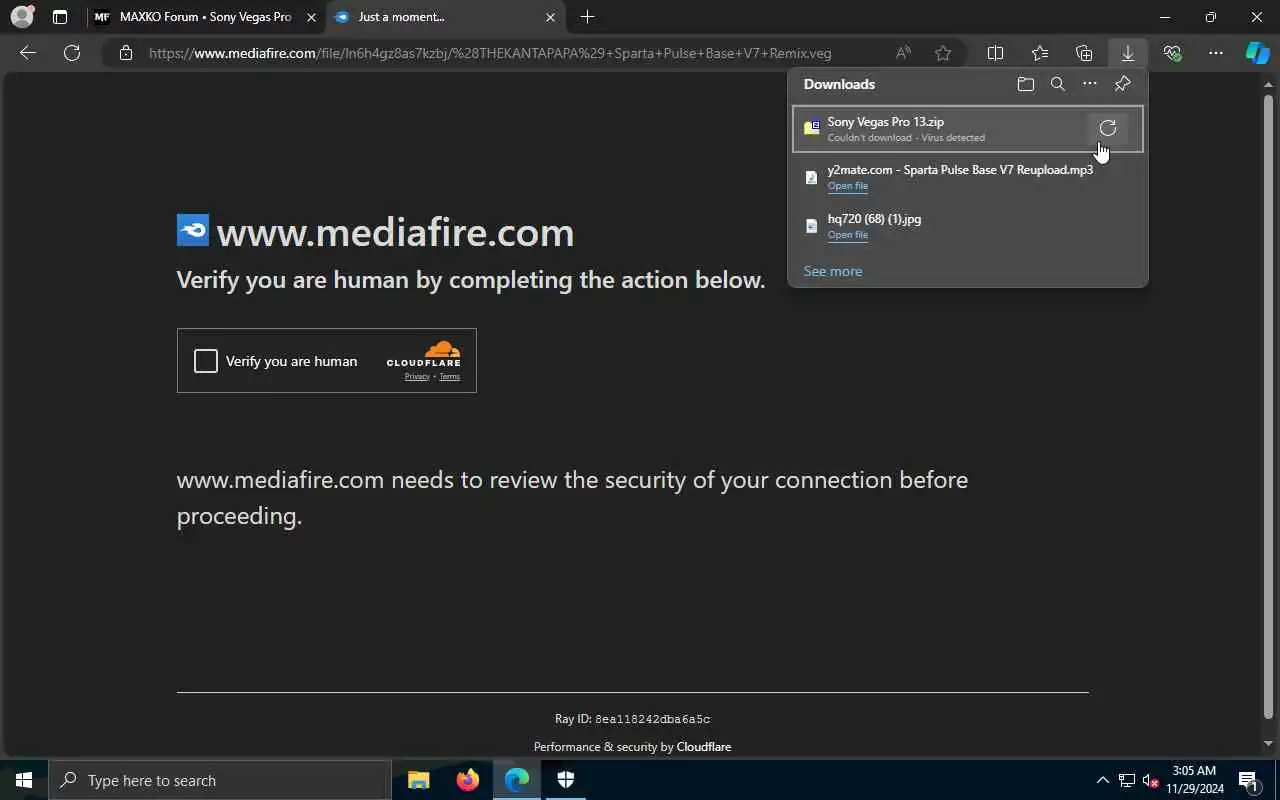
Task: Close the Just a moment tab
Action: (550, 17)
